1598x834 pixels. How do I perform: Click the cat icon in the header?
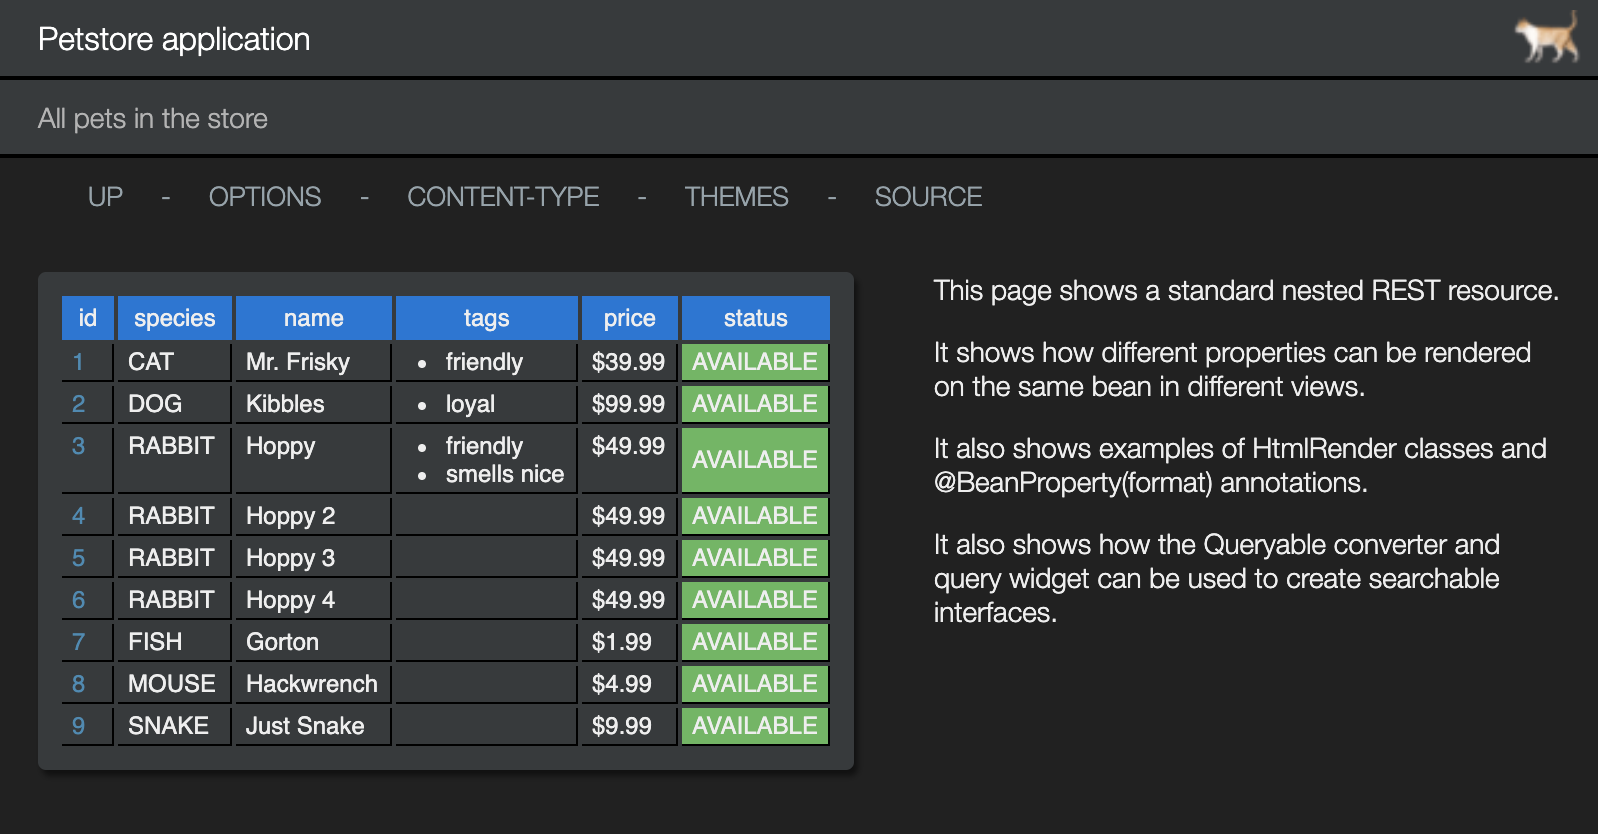[x=1546, y=38]
